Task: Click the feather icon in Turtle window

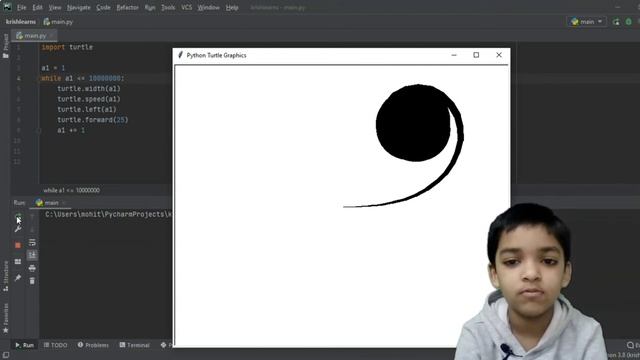Action: (x=180, y=55)
